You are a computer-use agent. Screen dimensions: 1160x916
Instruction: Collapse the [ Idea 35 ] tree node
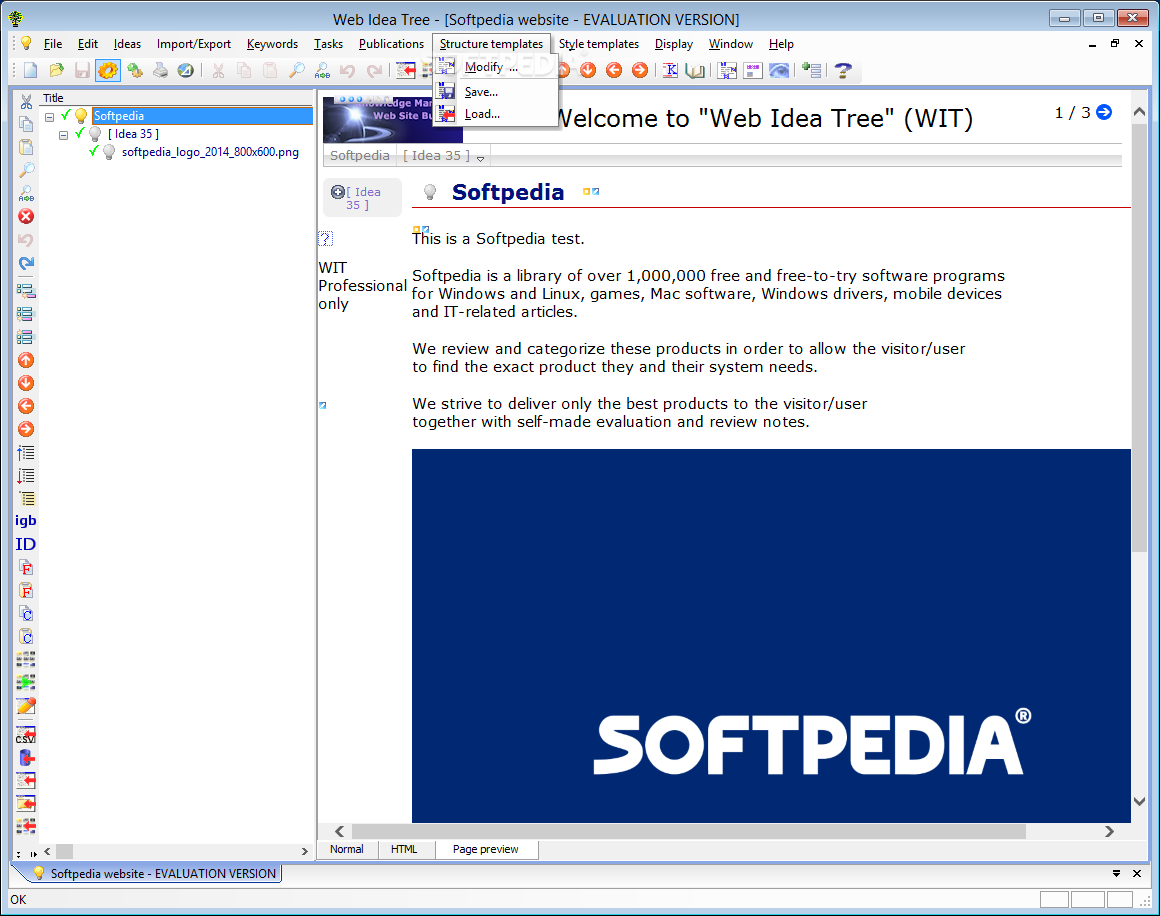[63, 135]
